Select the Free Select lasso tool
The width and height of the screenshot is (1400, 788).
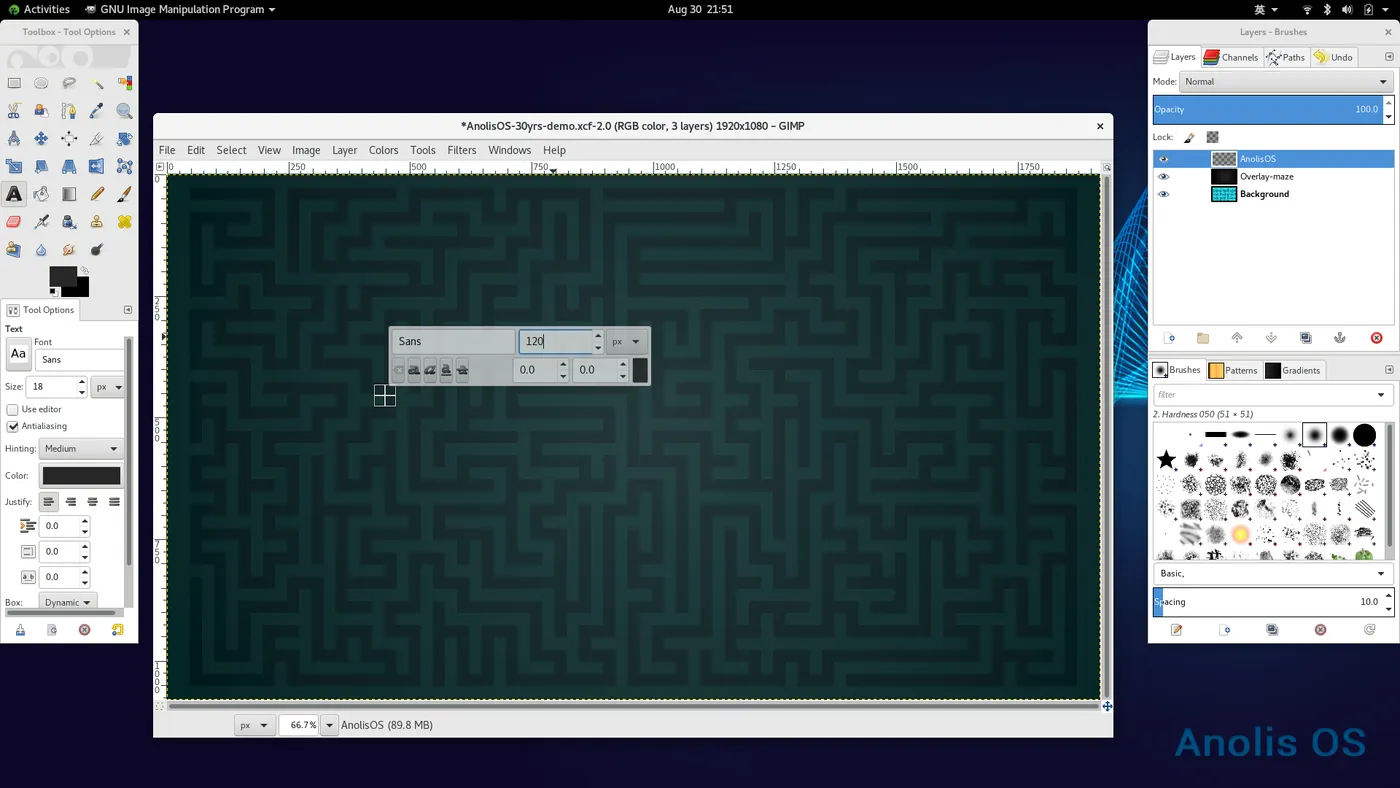coord(69,83)
